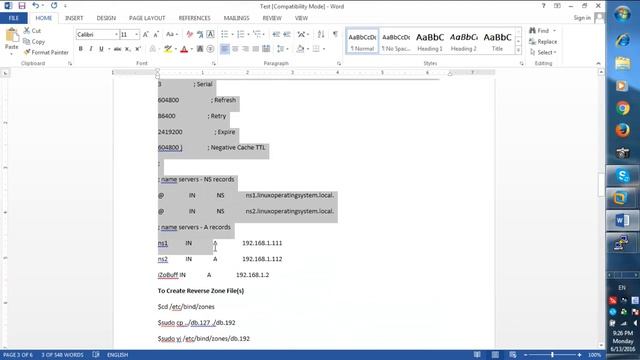The image size is (640, 360).
Task: Click the Shading paint bucket icon
Action: (x=300, y=49)
